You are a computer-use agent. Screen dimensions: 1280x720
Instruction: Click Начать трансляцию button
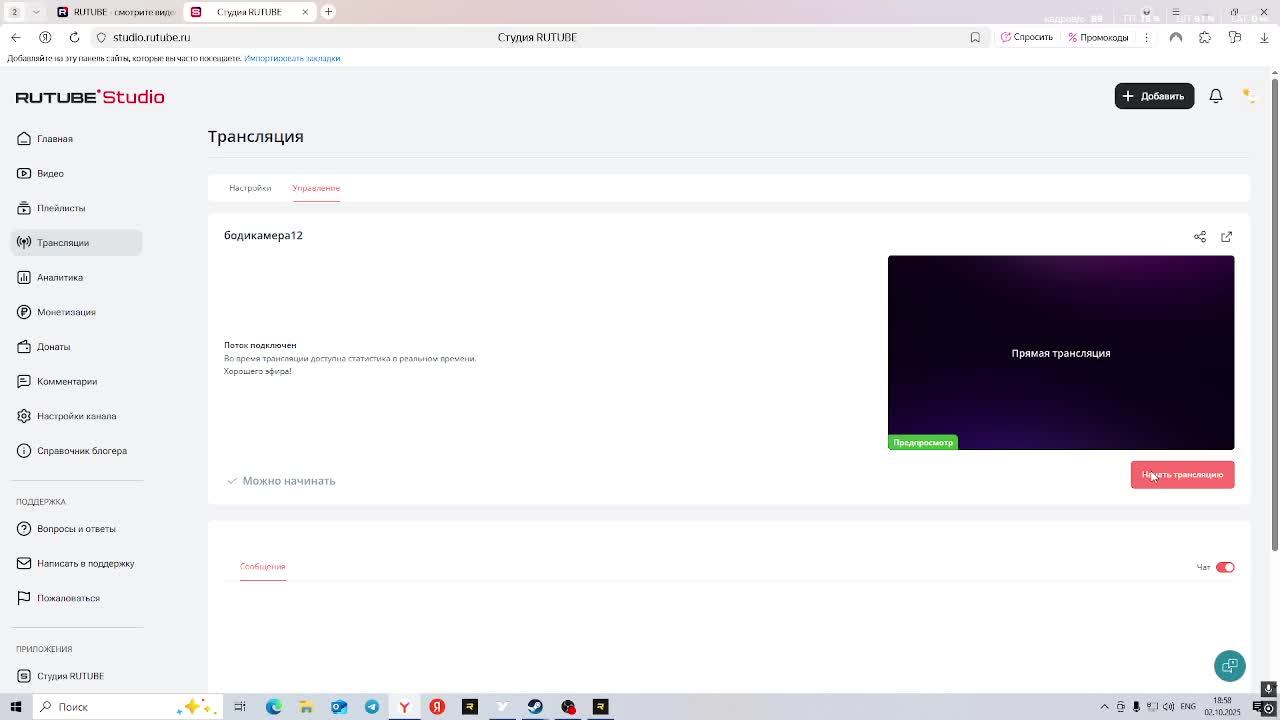pyautogui.click(x=1182, y=475)
